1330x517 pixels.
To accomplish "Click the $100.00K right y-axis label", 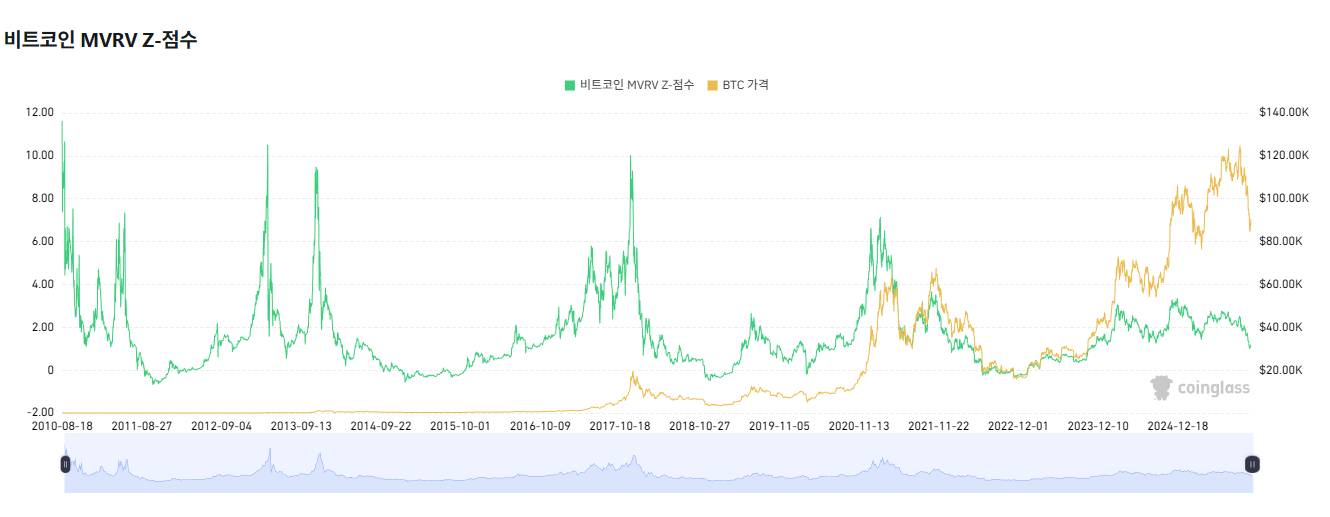I will click(x=1284, y=198).
